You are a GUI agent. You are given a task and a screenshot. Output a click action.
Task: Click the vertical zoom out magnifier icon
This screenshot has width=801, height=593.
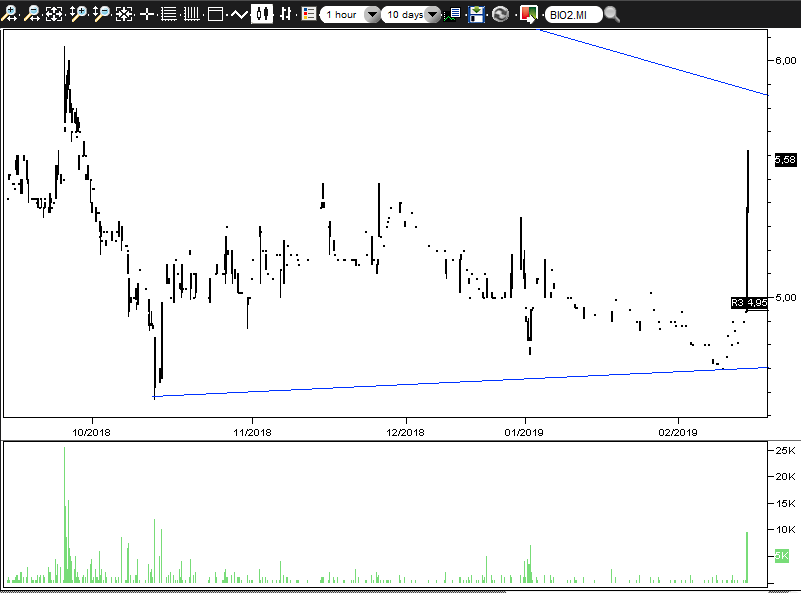(x=101, y=14)
